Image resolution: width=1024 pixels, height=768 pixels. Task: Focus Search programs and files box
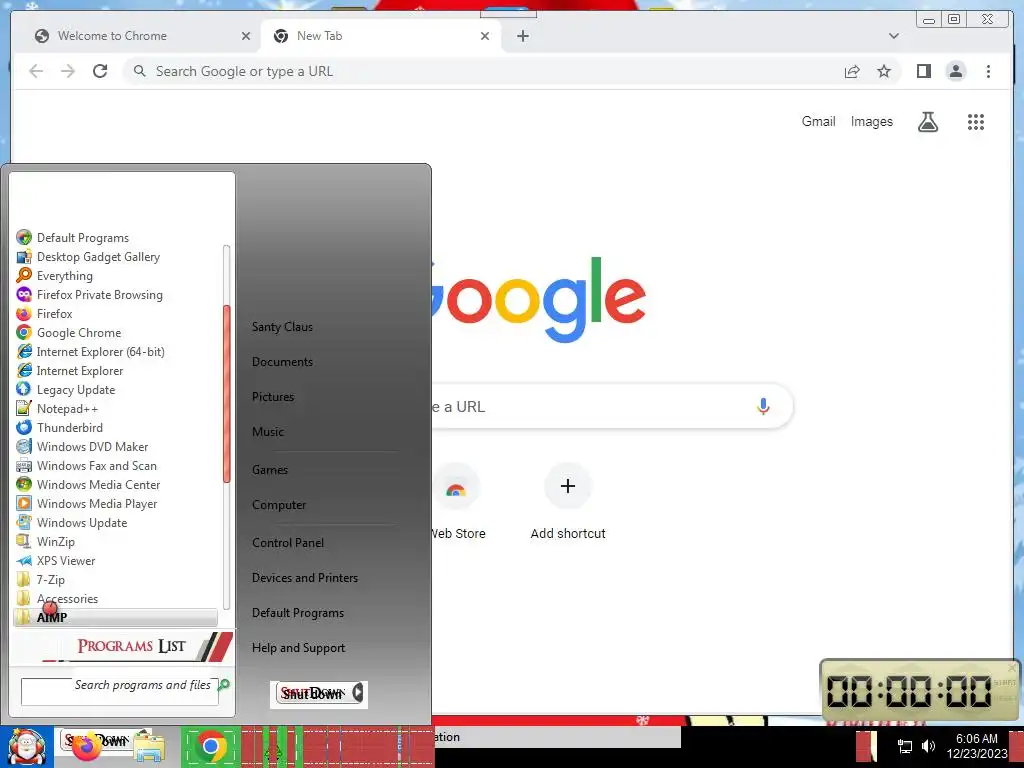pyautogui.click(x=120, y=692)
